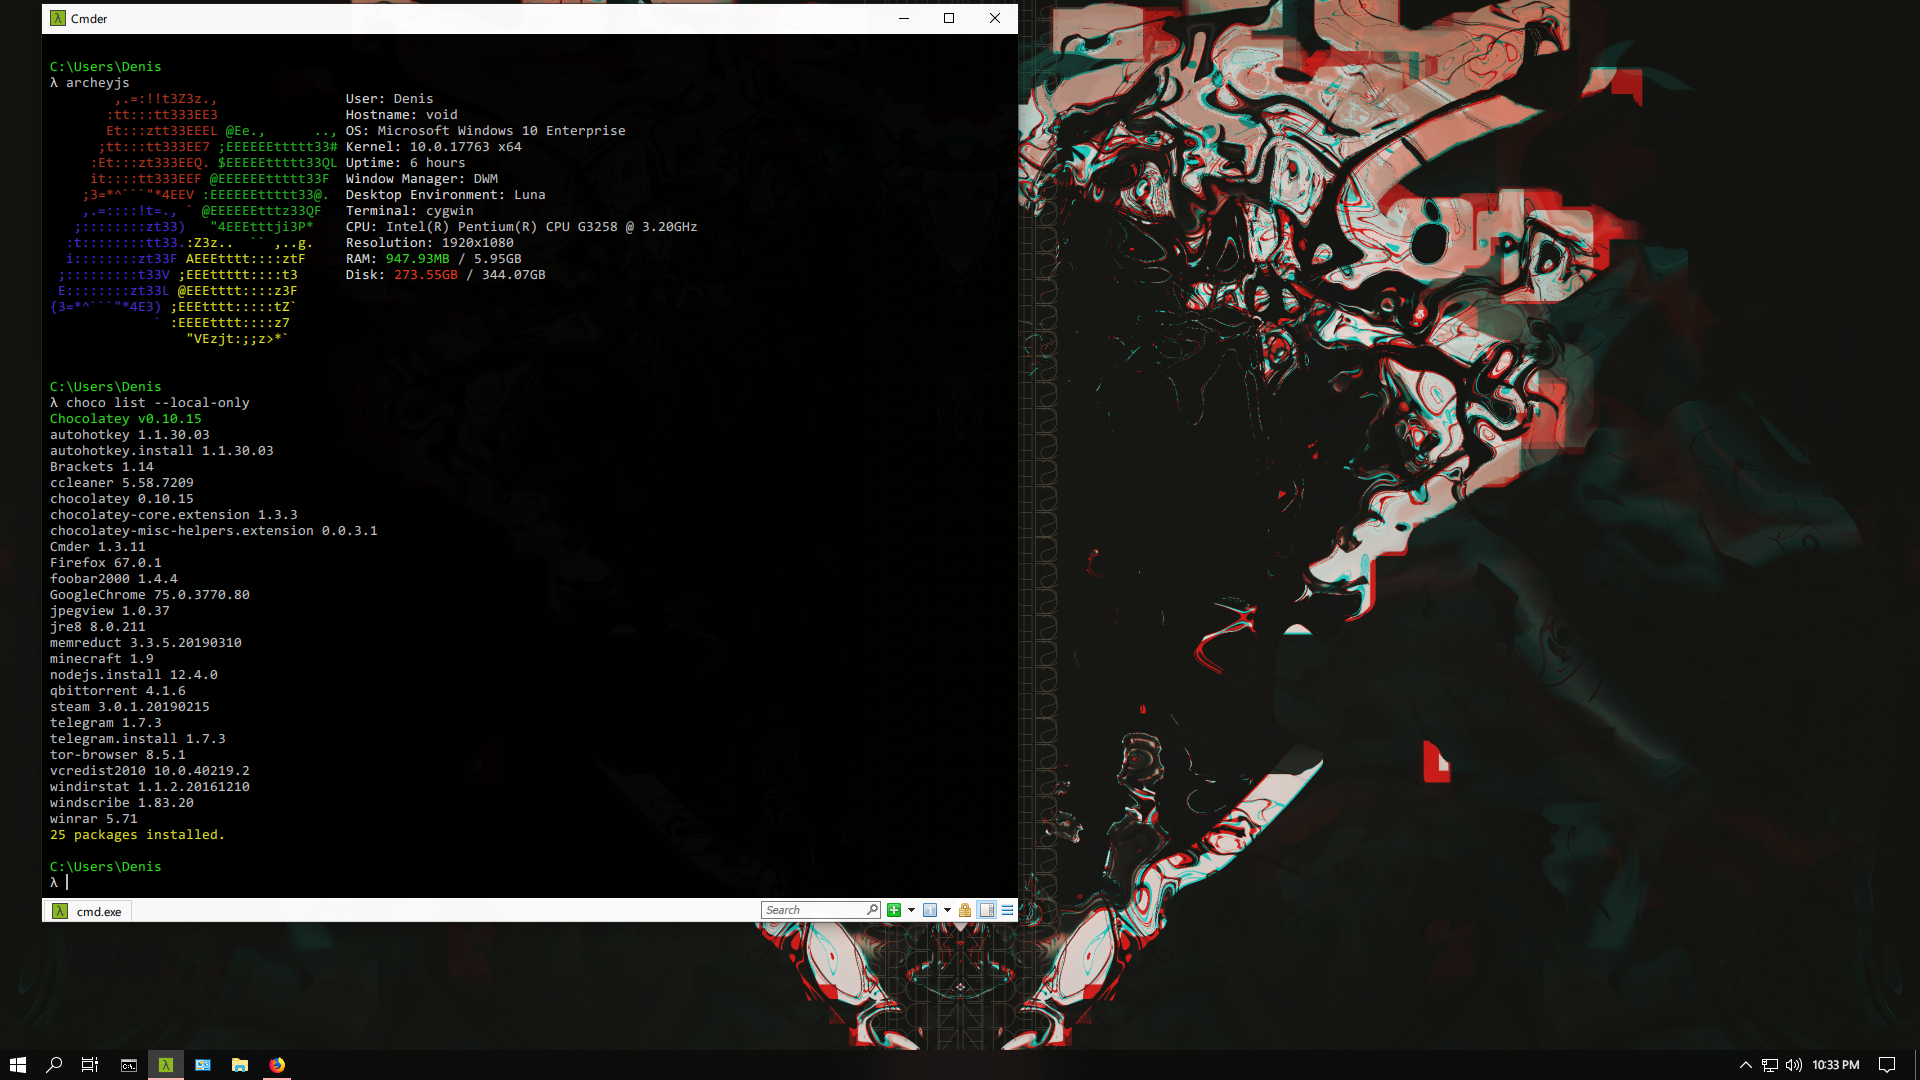This screenshot has width=1920, height=1080.
Task: Open the Action Center notification icon
Action: [x=1887, y=1065]
